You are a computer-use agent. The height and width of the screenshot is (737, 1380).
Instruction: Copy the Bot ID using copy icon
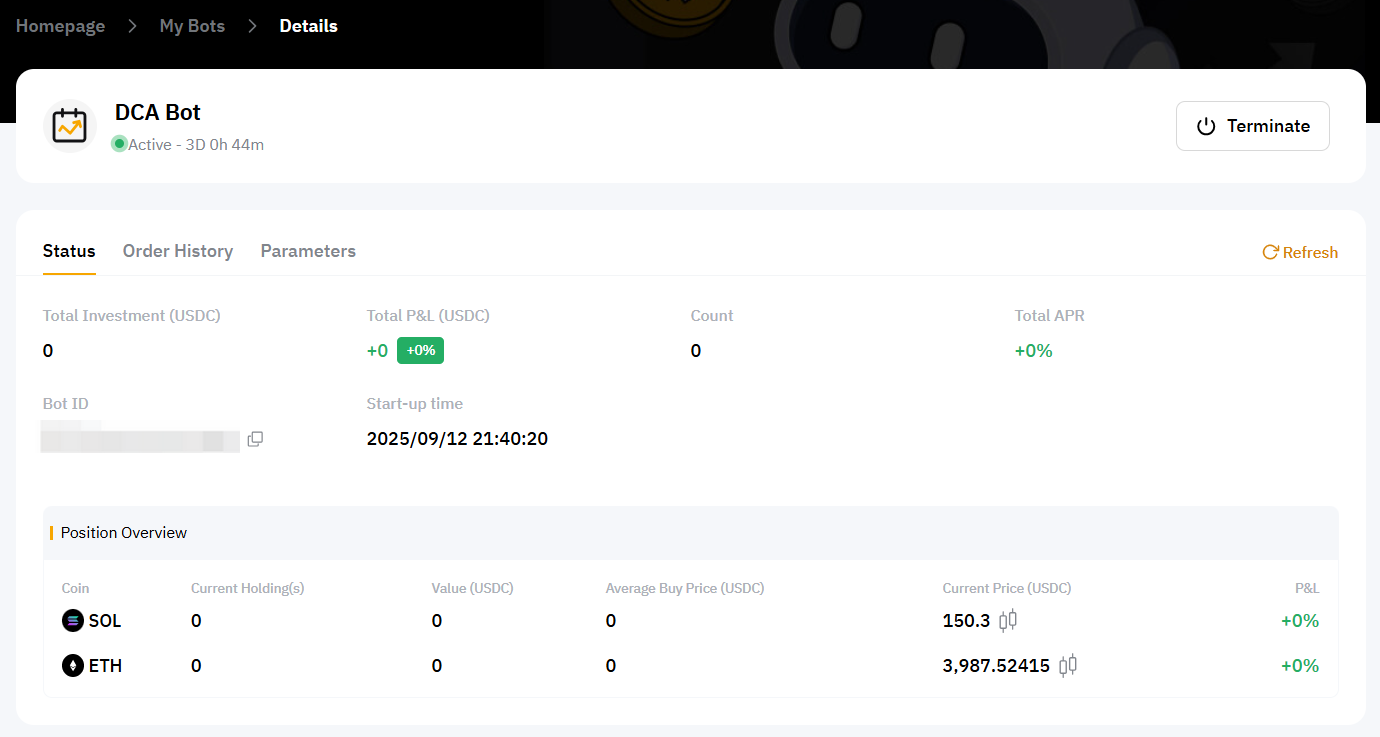[255, 439]
